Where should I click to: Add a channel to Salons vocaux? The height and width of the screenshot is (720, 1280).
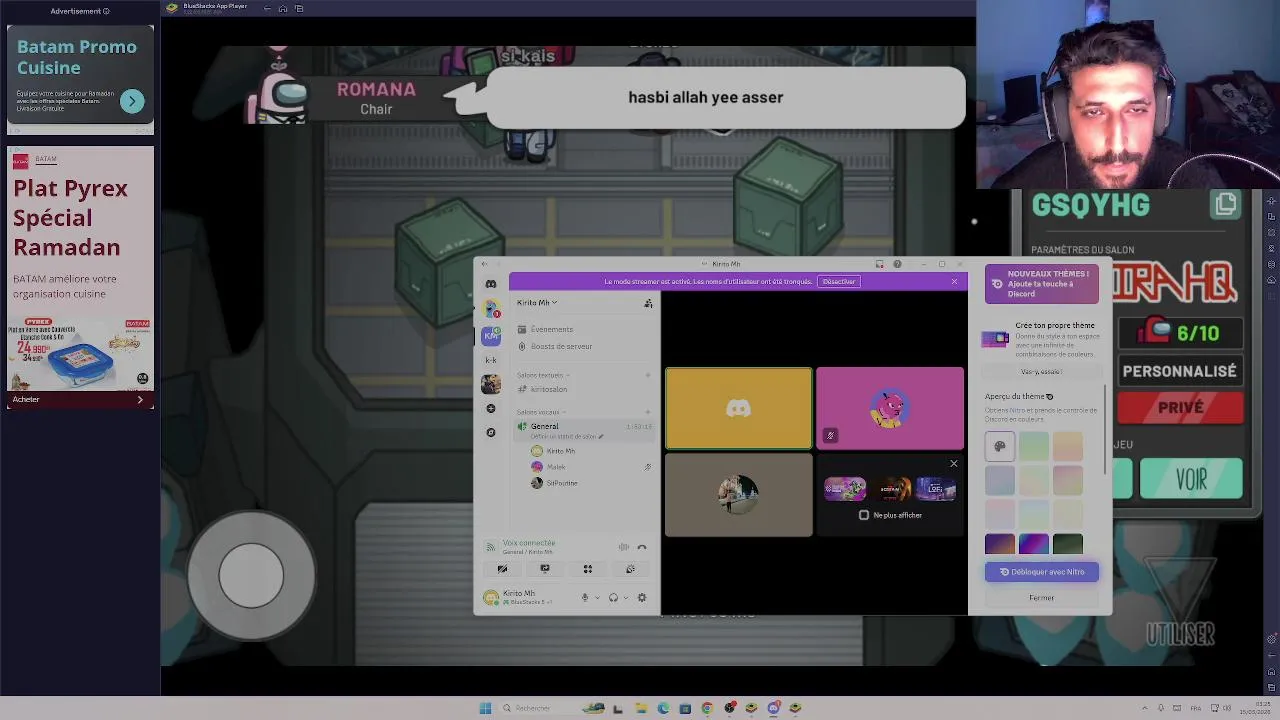click(x=648, y=412)
